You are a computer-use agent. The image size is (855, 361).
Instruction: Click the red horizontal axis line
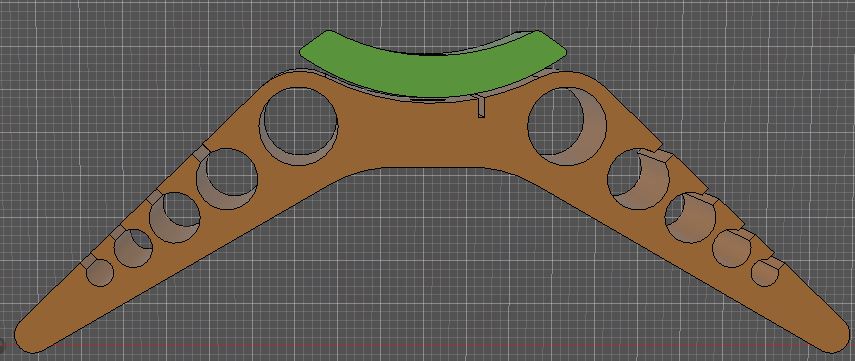coord(428,345)
